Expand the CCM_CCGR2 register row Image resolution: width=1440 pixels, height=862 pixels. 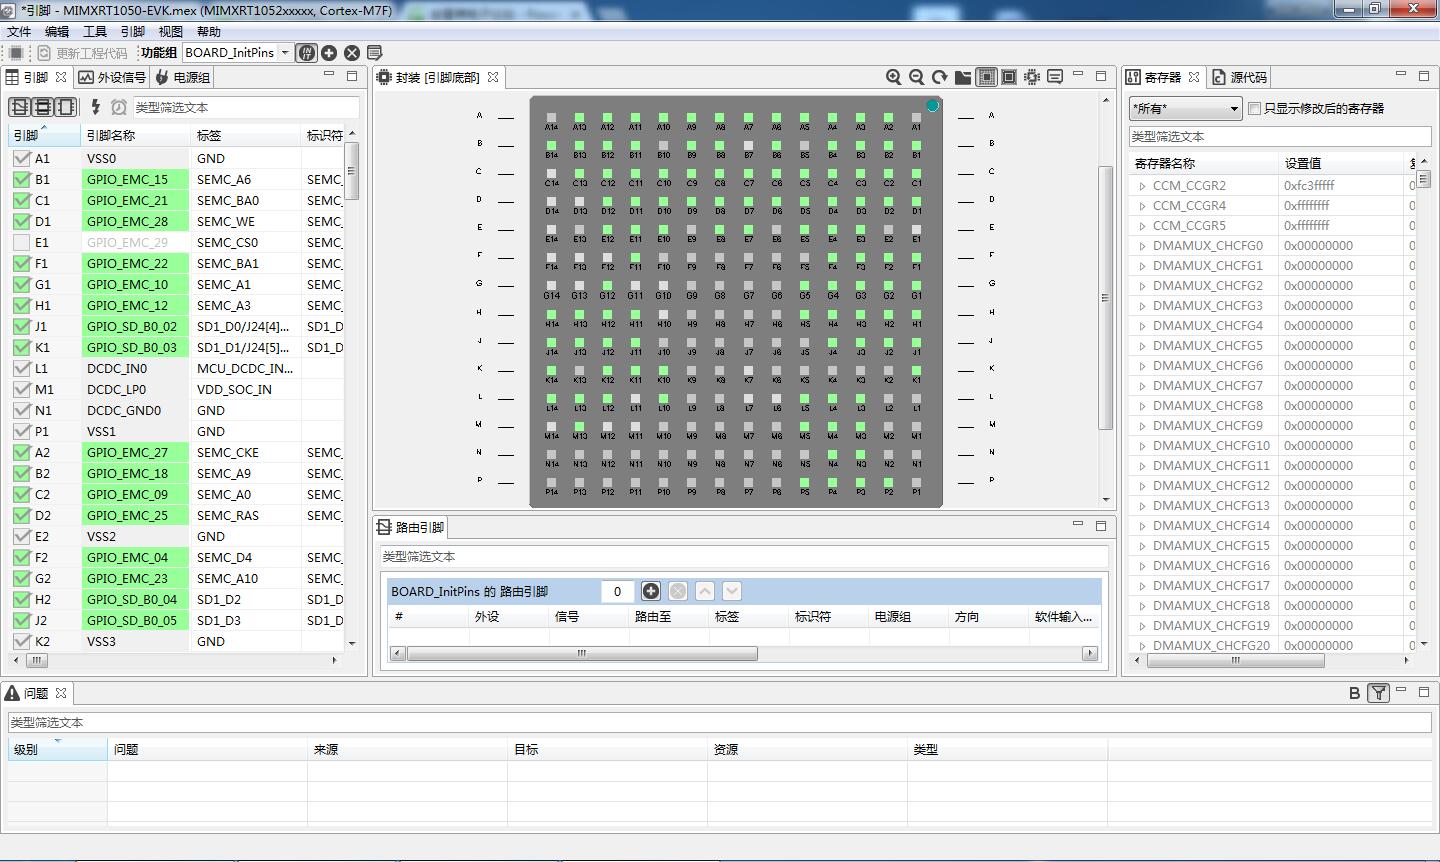coord(1142,185)
